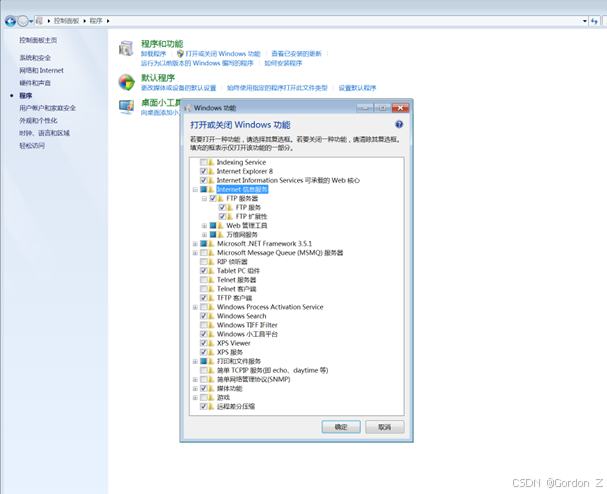The height and width of the screenshot is (494, 607).
Task: Click the 打开或关闭 Windows 功能 link
Action: tap(223, 54)
